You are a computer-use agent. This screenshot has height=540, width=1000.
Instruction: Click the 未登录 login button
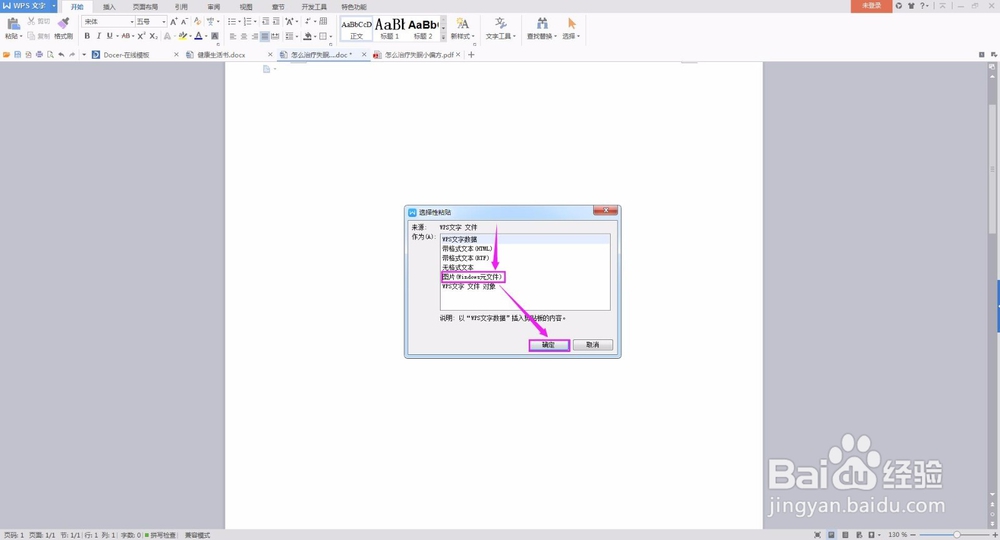tap(871, 6)
